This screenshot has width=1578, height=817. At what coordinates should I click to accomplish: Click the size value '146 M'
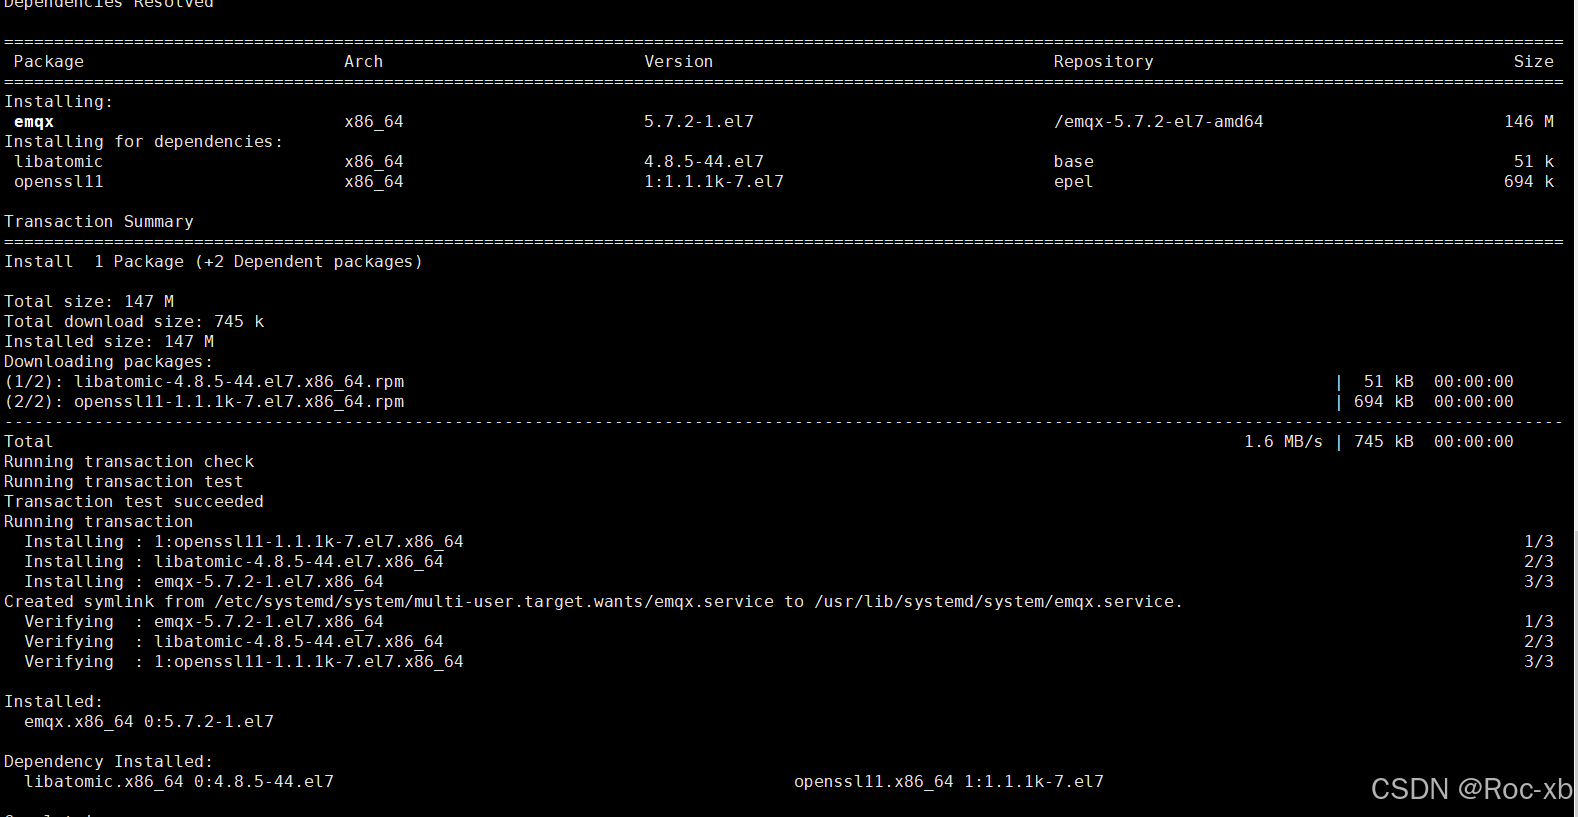click(1529, 122)
